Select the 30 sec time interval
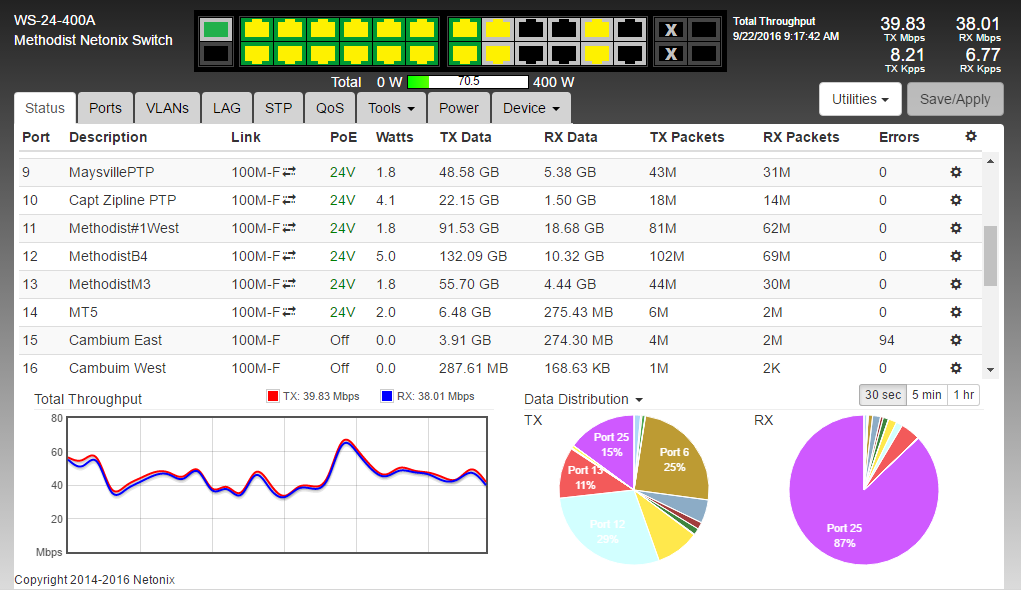The height and width of the screenshot is (590, 1021). tap(882, 395)
